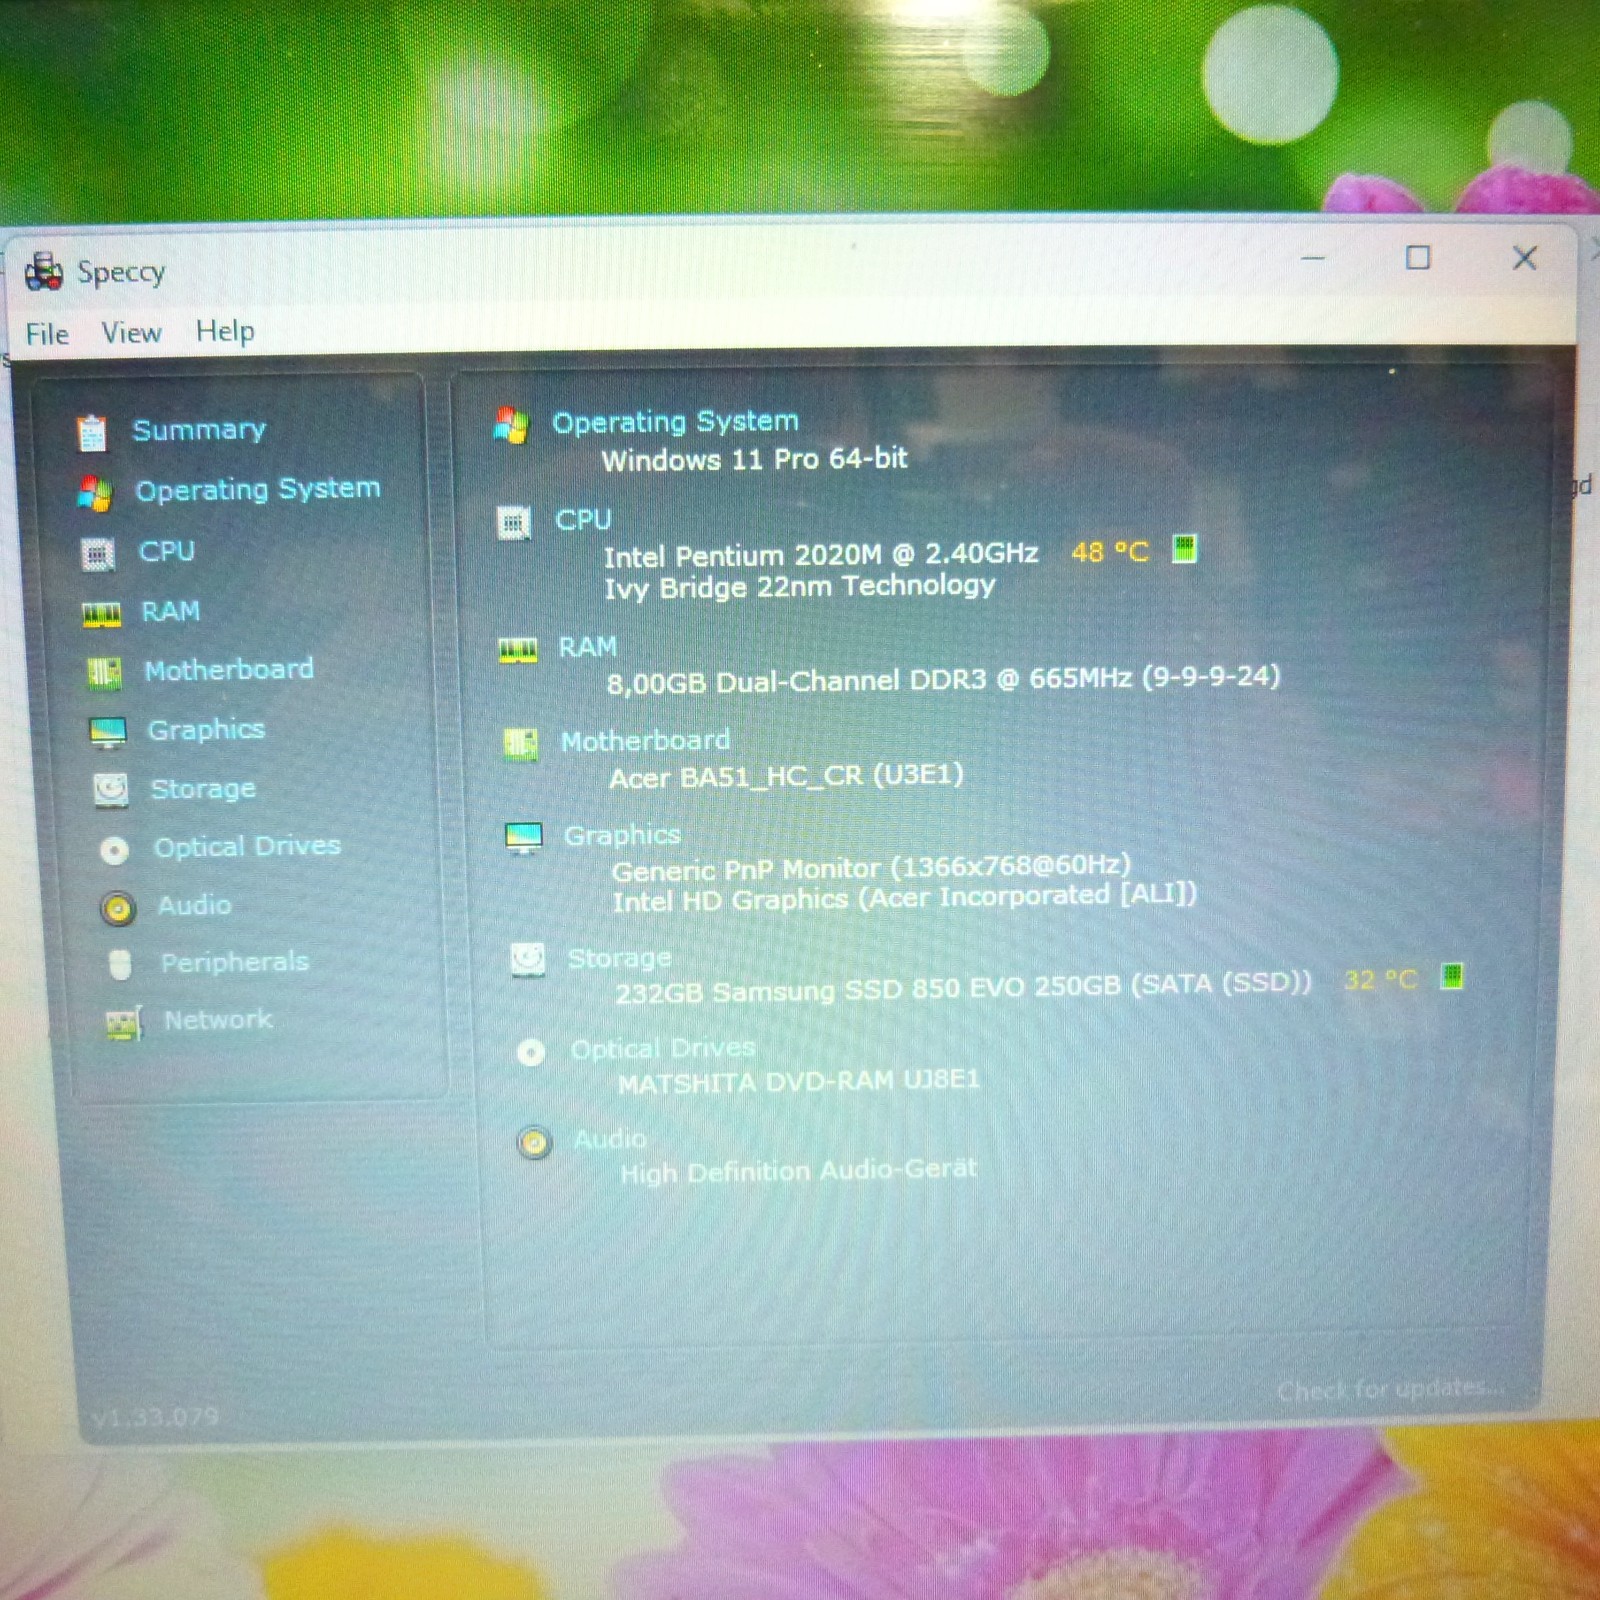Click the Audio speaker icon in summary pane
The width and height of the screenshot is (1600, 1600).
pos(535,1141)
